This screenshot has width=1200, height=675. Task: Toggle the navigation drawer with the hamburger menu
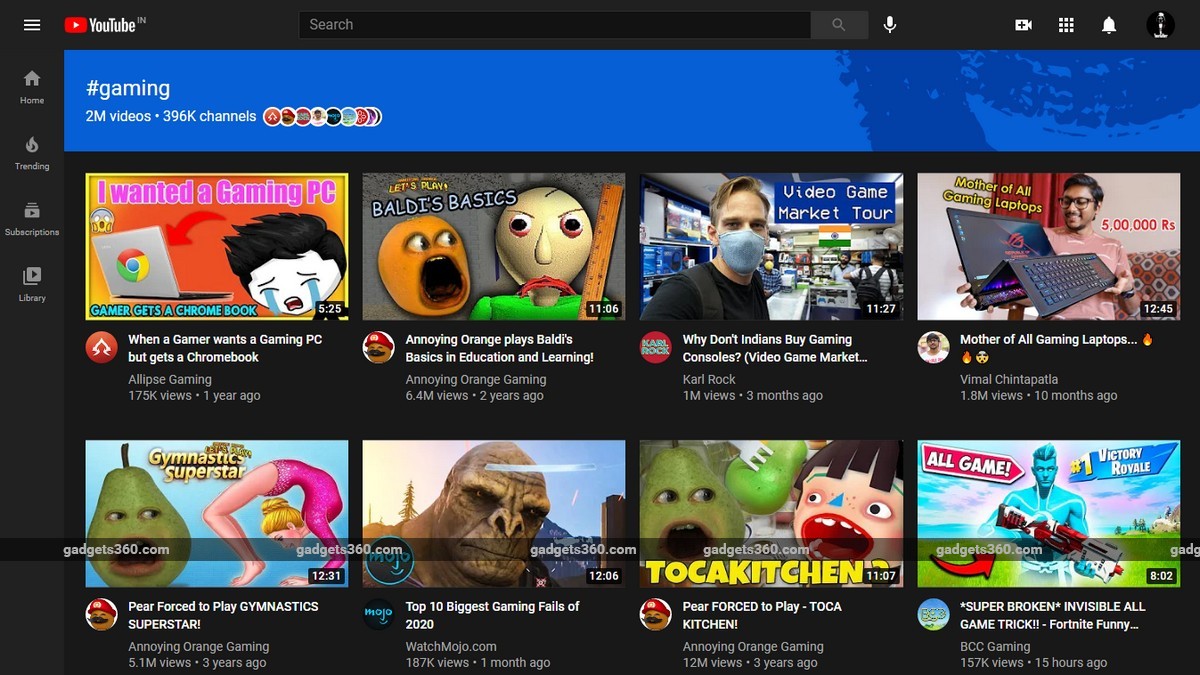[x=31, y=24]
